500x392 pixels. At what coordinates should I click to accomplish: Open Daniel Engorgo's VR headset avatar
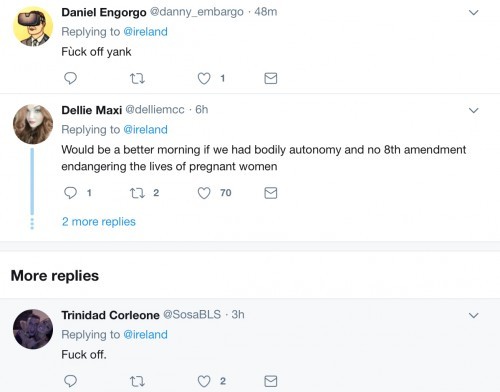pos(33,26)
